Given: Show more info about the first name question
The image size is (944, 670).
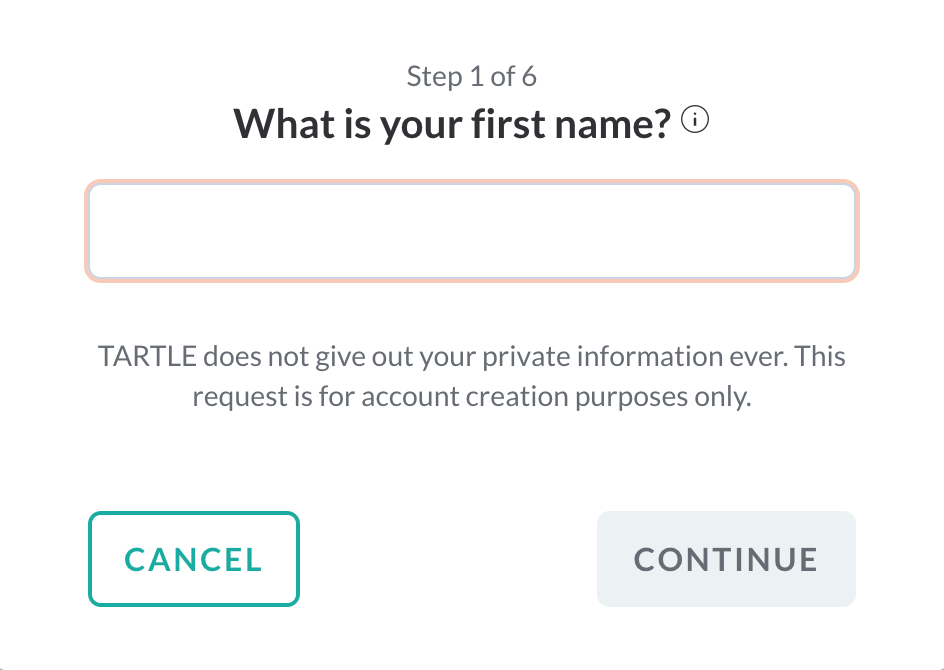Looking at the screenshot, I should point(696,121).
